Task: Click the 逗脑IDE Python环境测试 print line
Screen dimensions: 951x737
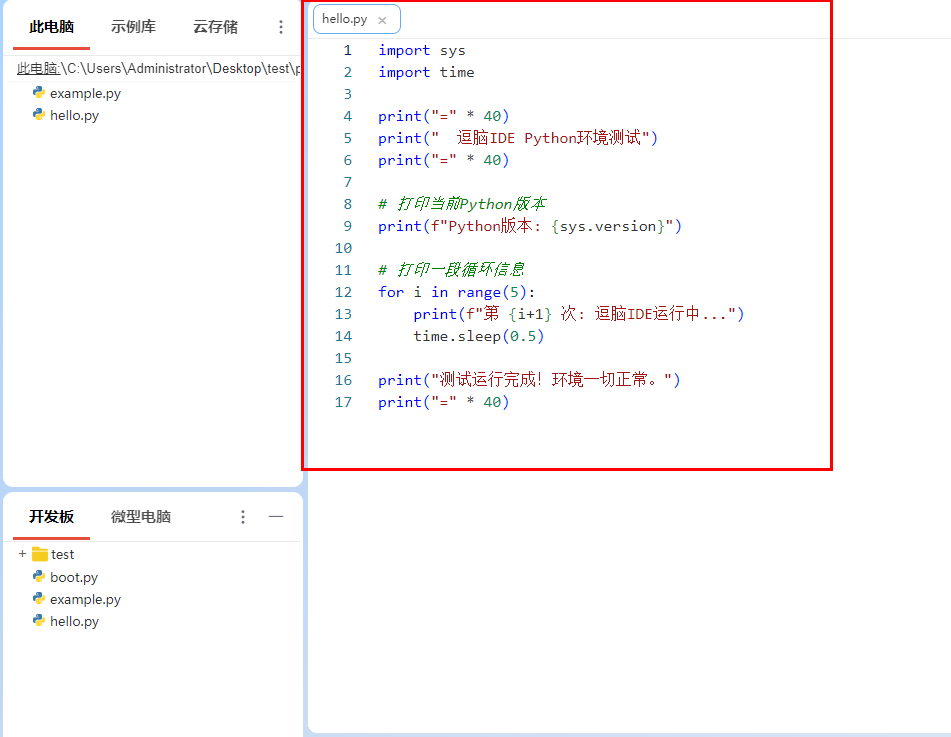Action: (518, 138)
